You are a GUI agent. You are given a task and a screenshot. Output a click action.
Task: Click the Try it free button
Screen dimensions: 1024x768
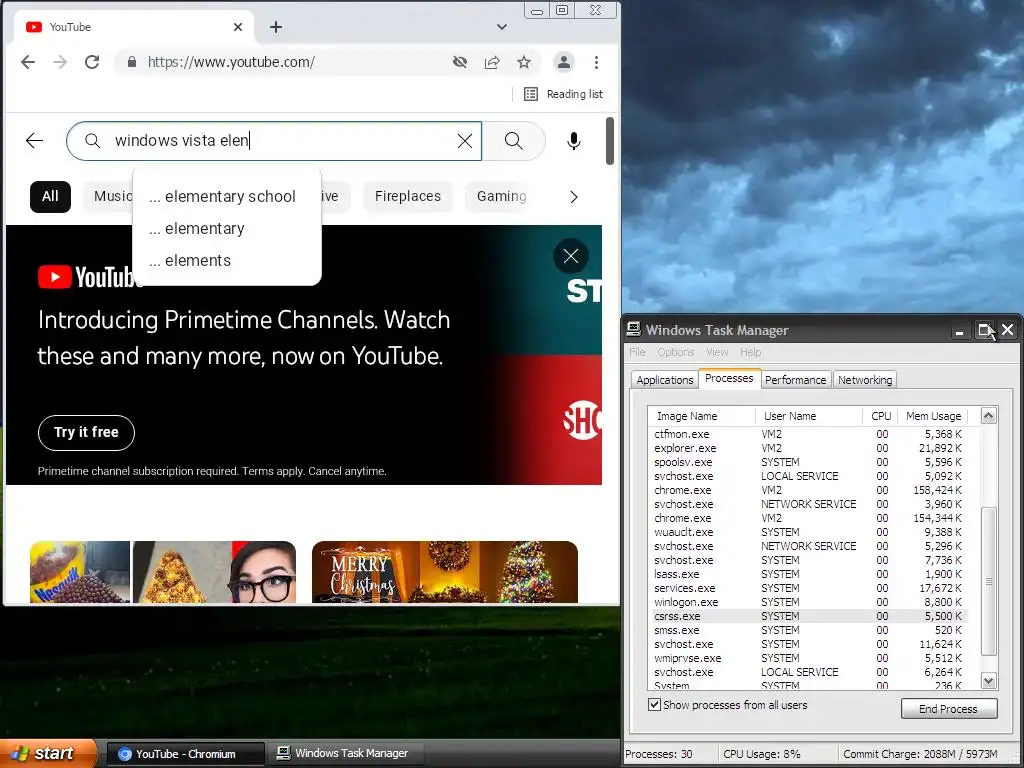click(x=86, y=432)
